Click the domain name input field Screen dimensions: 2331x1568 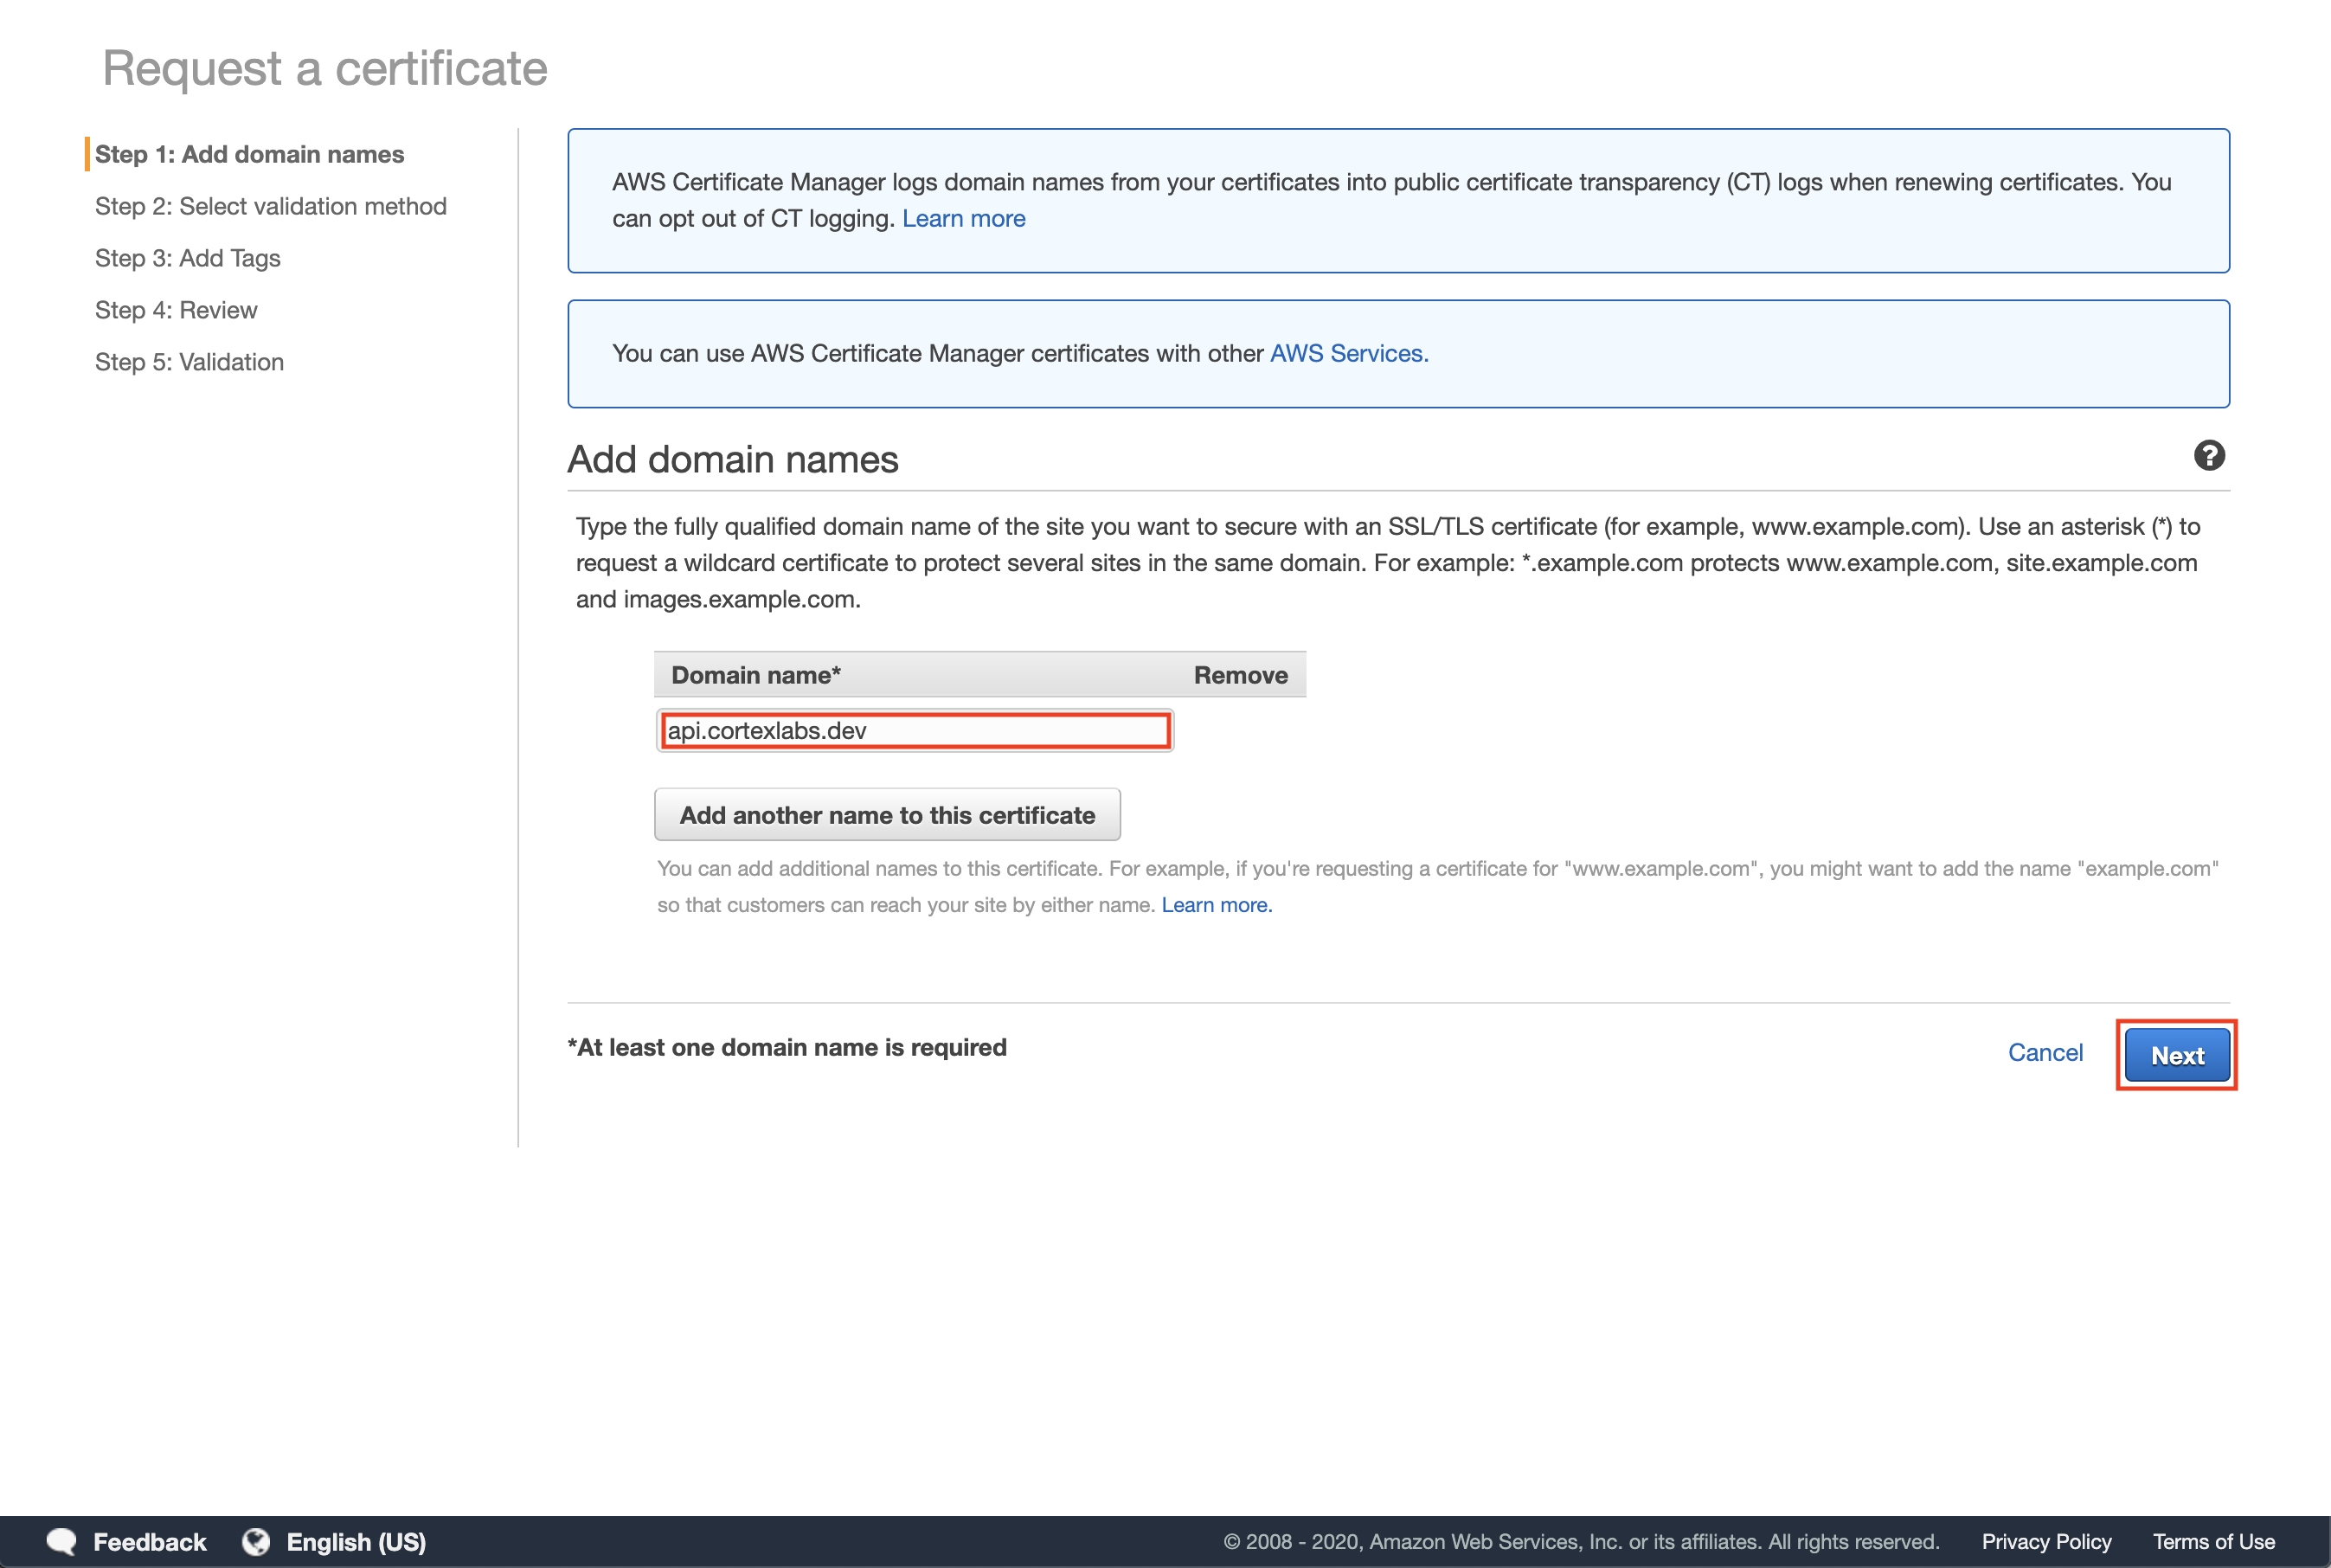click(x=914, y=731)
